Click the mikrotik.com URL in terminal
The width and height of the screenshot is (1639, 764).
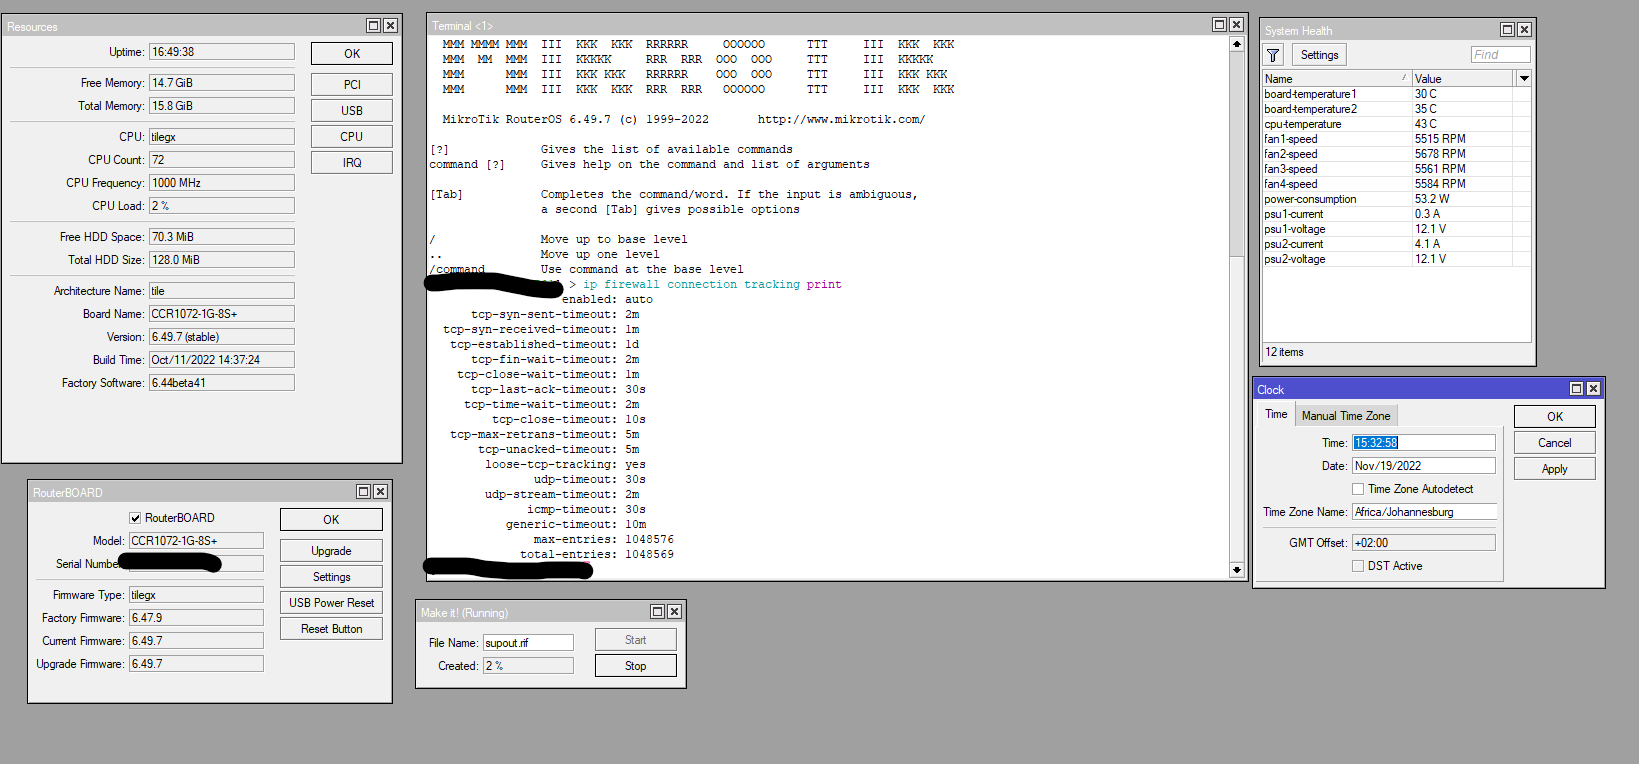tap(841, 119)
